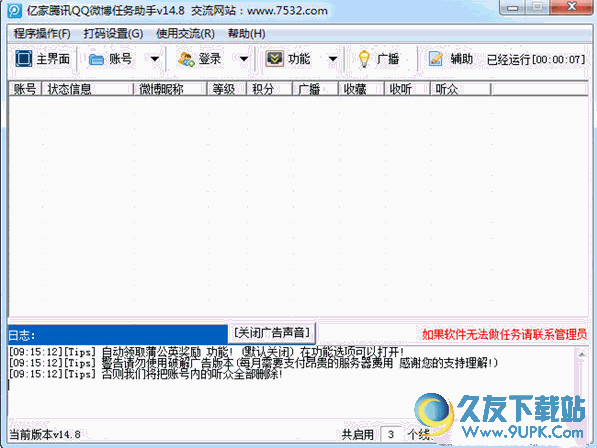Sort by the 听众 column header
Viewport: 597px width, 448px height.
460,89
